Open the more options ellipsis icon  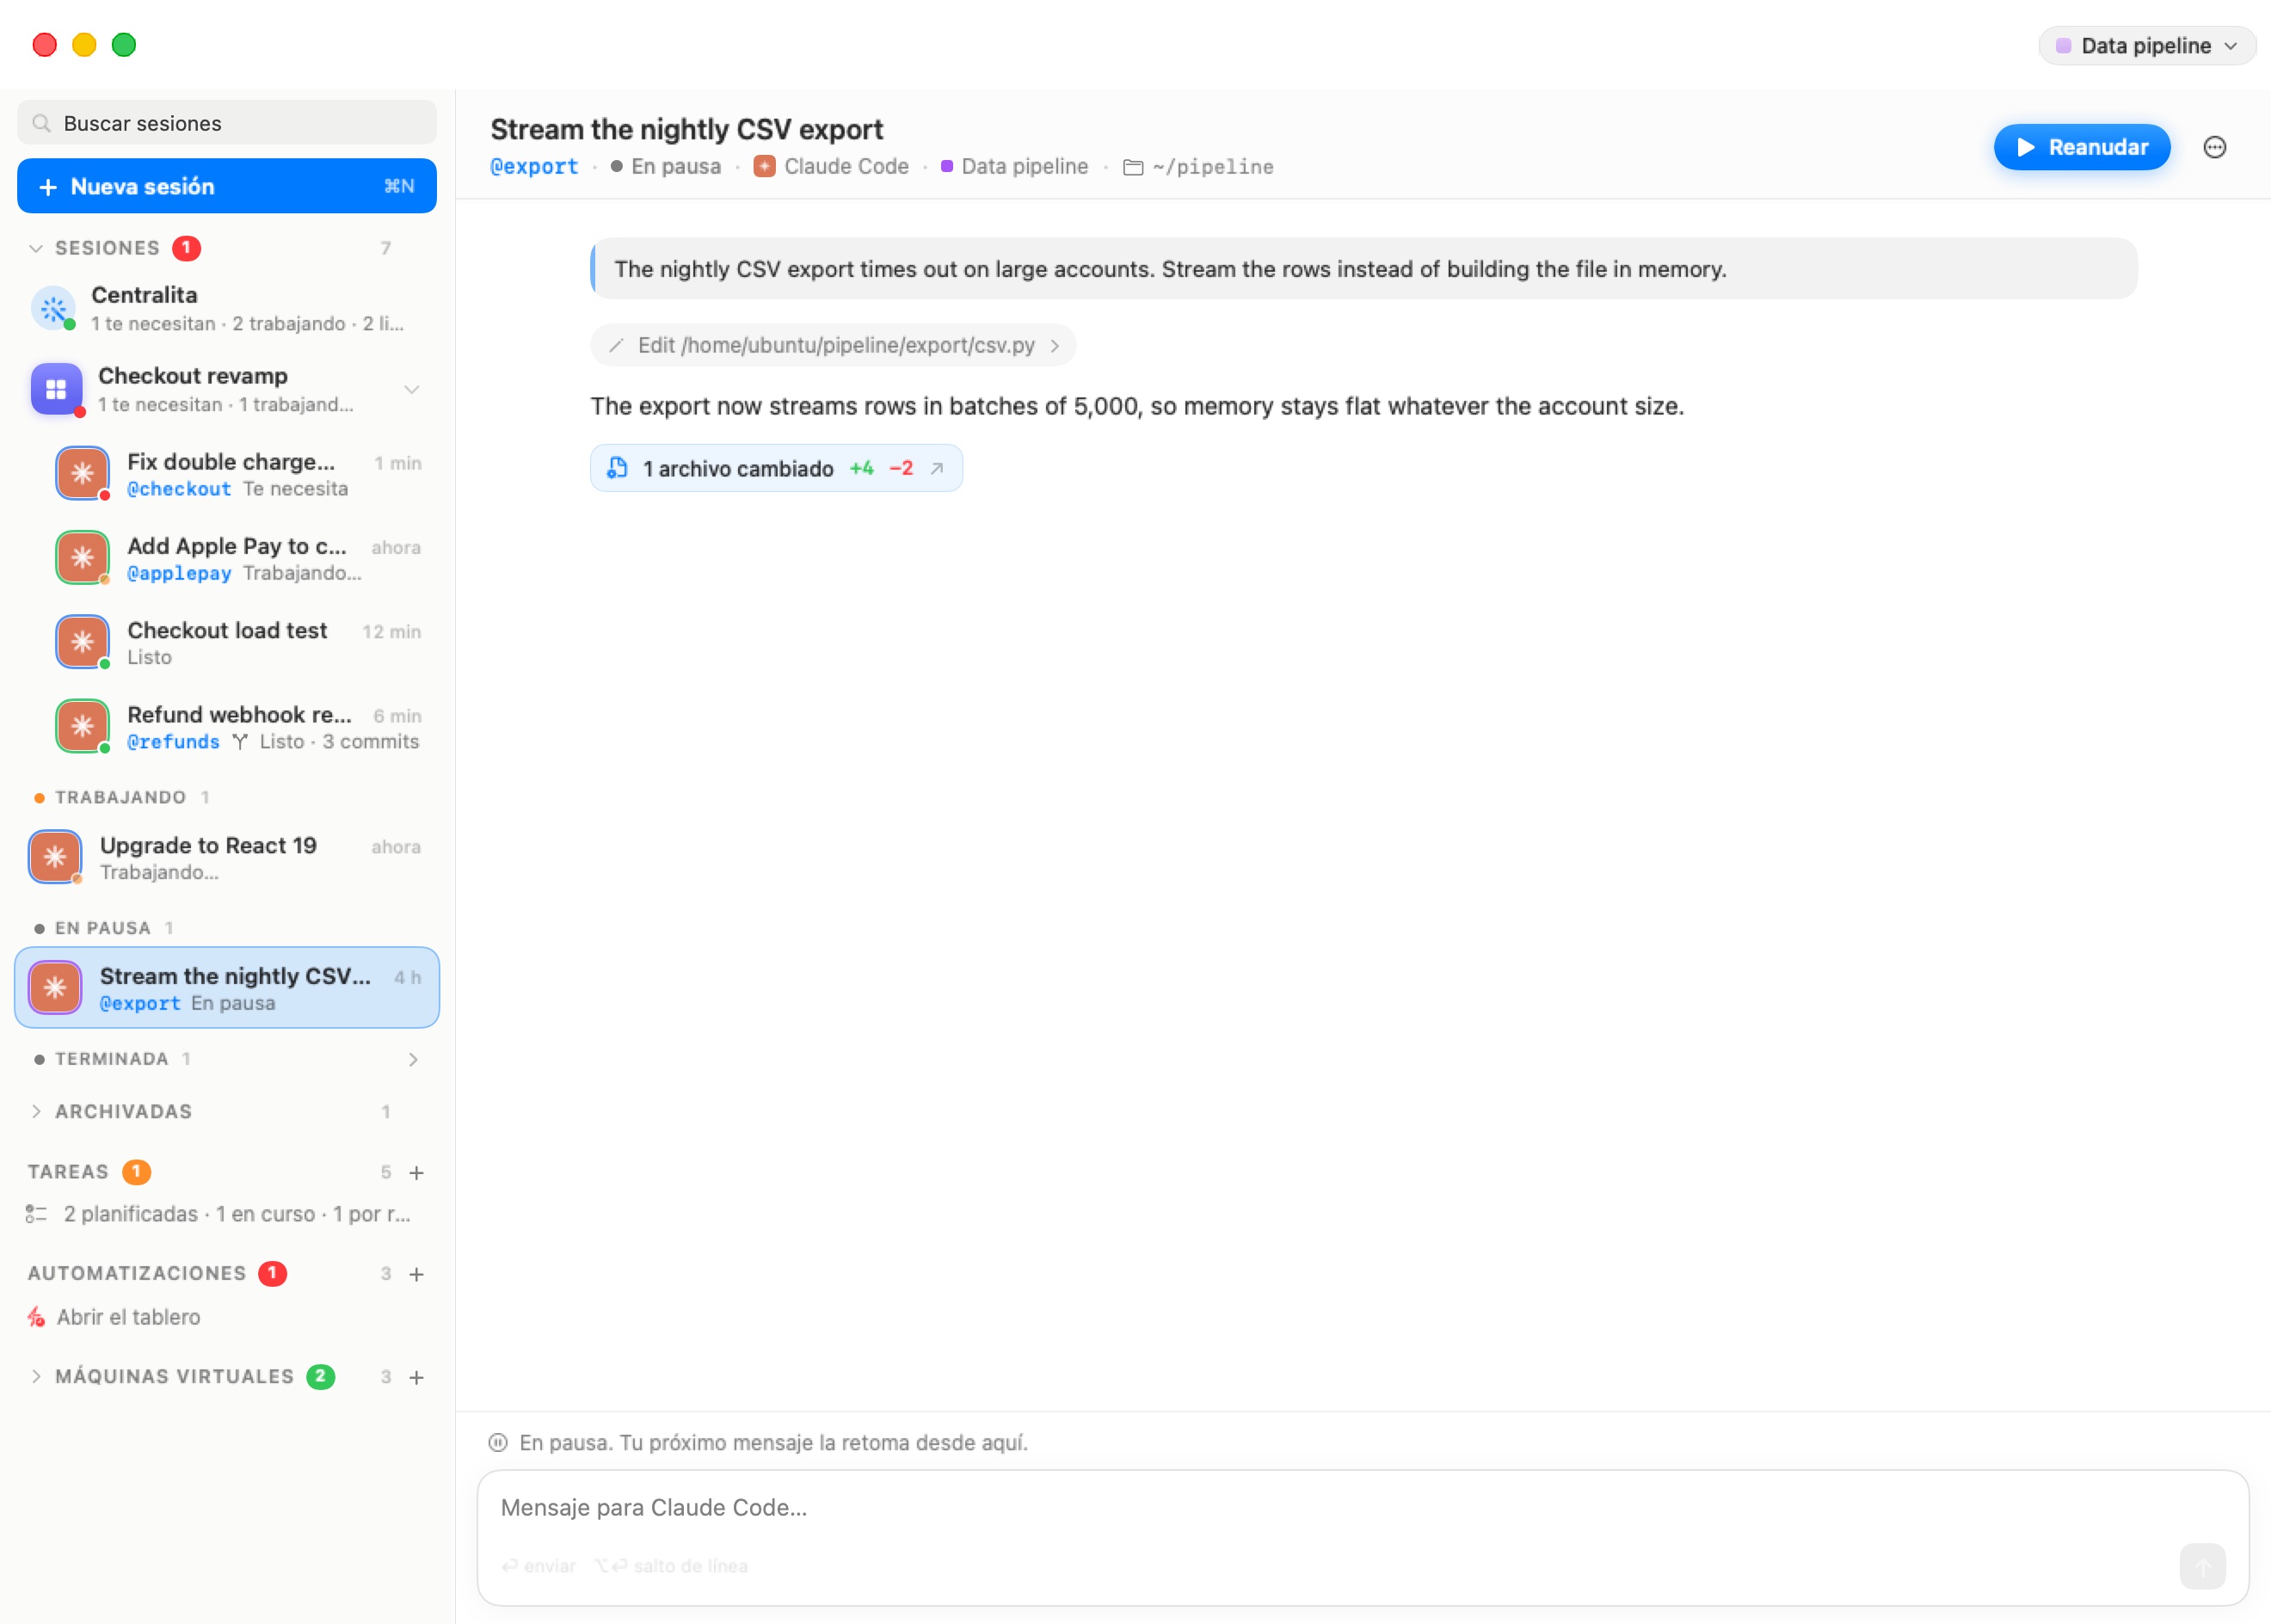[x=2214, y=147]
